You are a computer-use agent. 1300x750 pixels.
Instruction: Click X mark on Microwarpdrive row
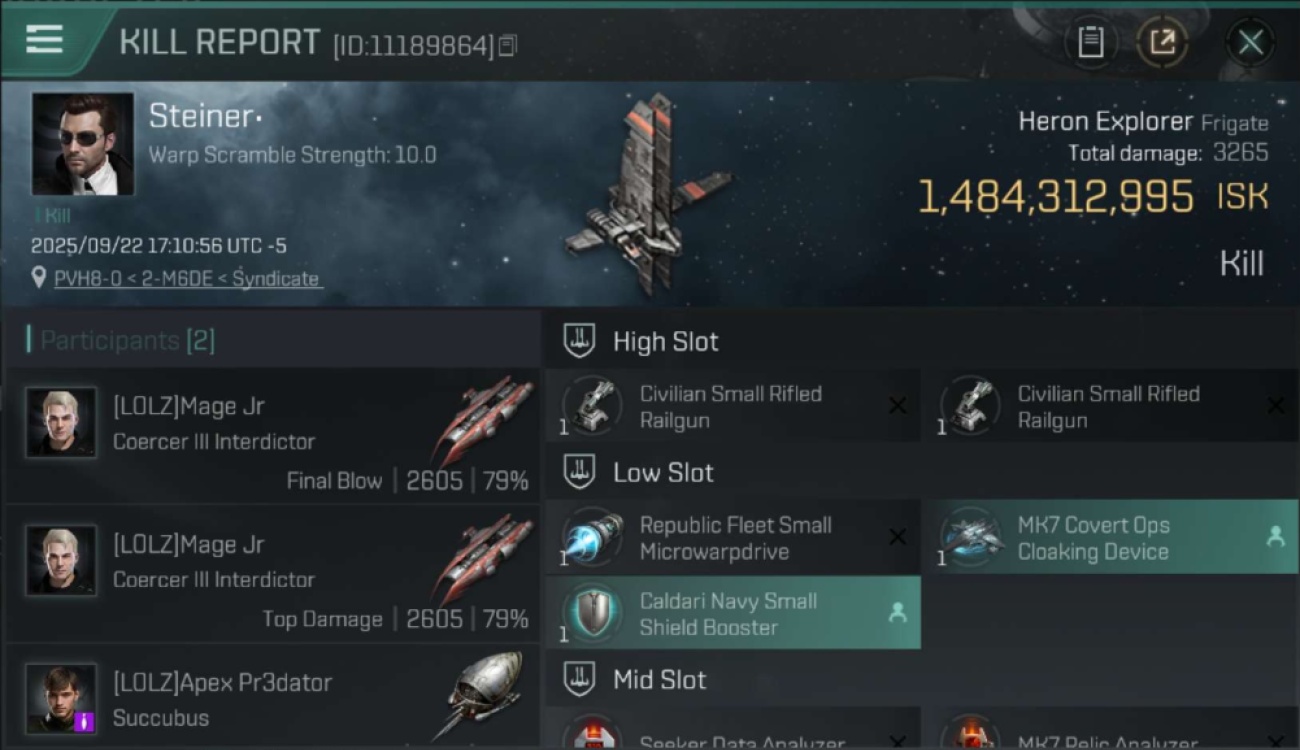point(897,537)
